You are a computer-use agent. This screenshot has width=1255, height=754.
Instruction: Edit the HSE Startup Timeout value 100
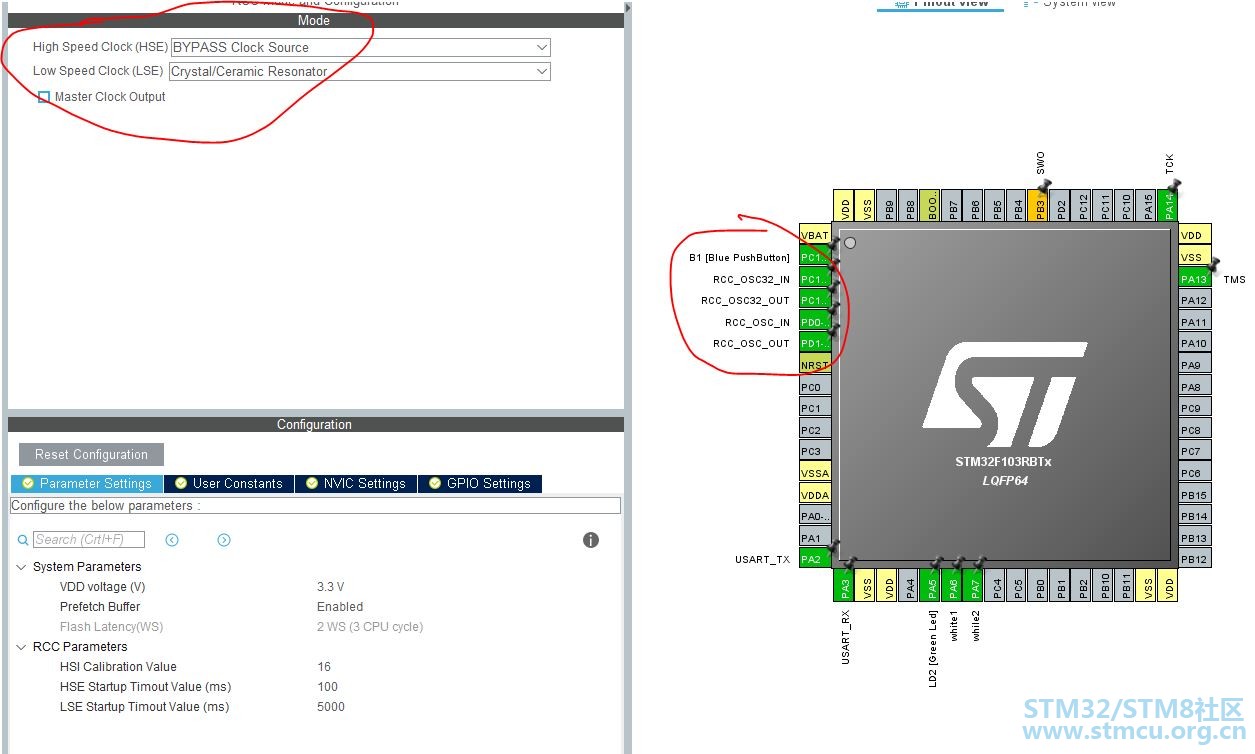(327, 687)
